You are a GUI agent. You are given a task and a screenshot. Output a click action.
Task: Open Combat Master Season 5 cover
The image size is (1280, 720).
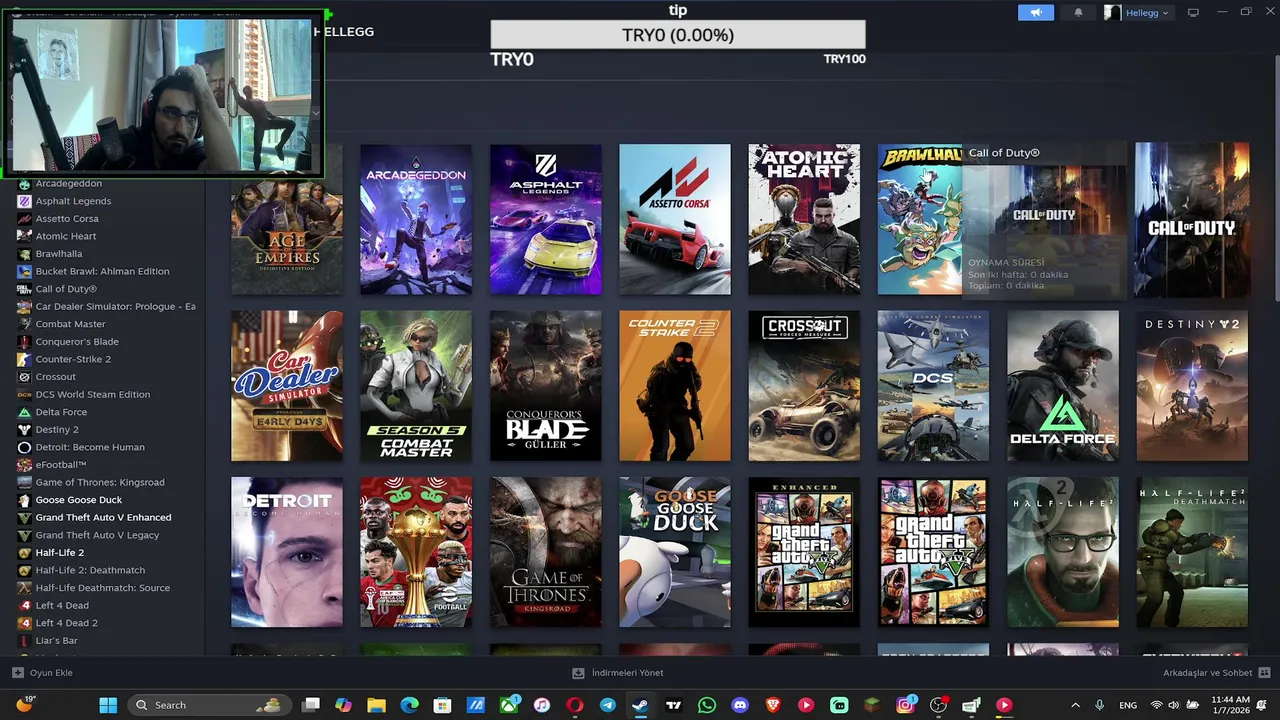coord(416,386)
